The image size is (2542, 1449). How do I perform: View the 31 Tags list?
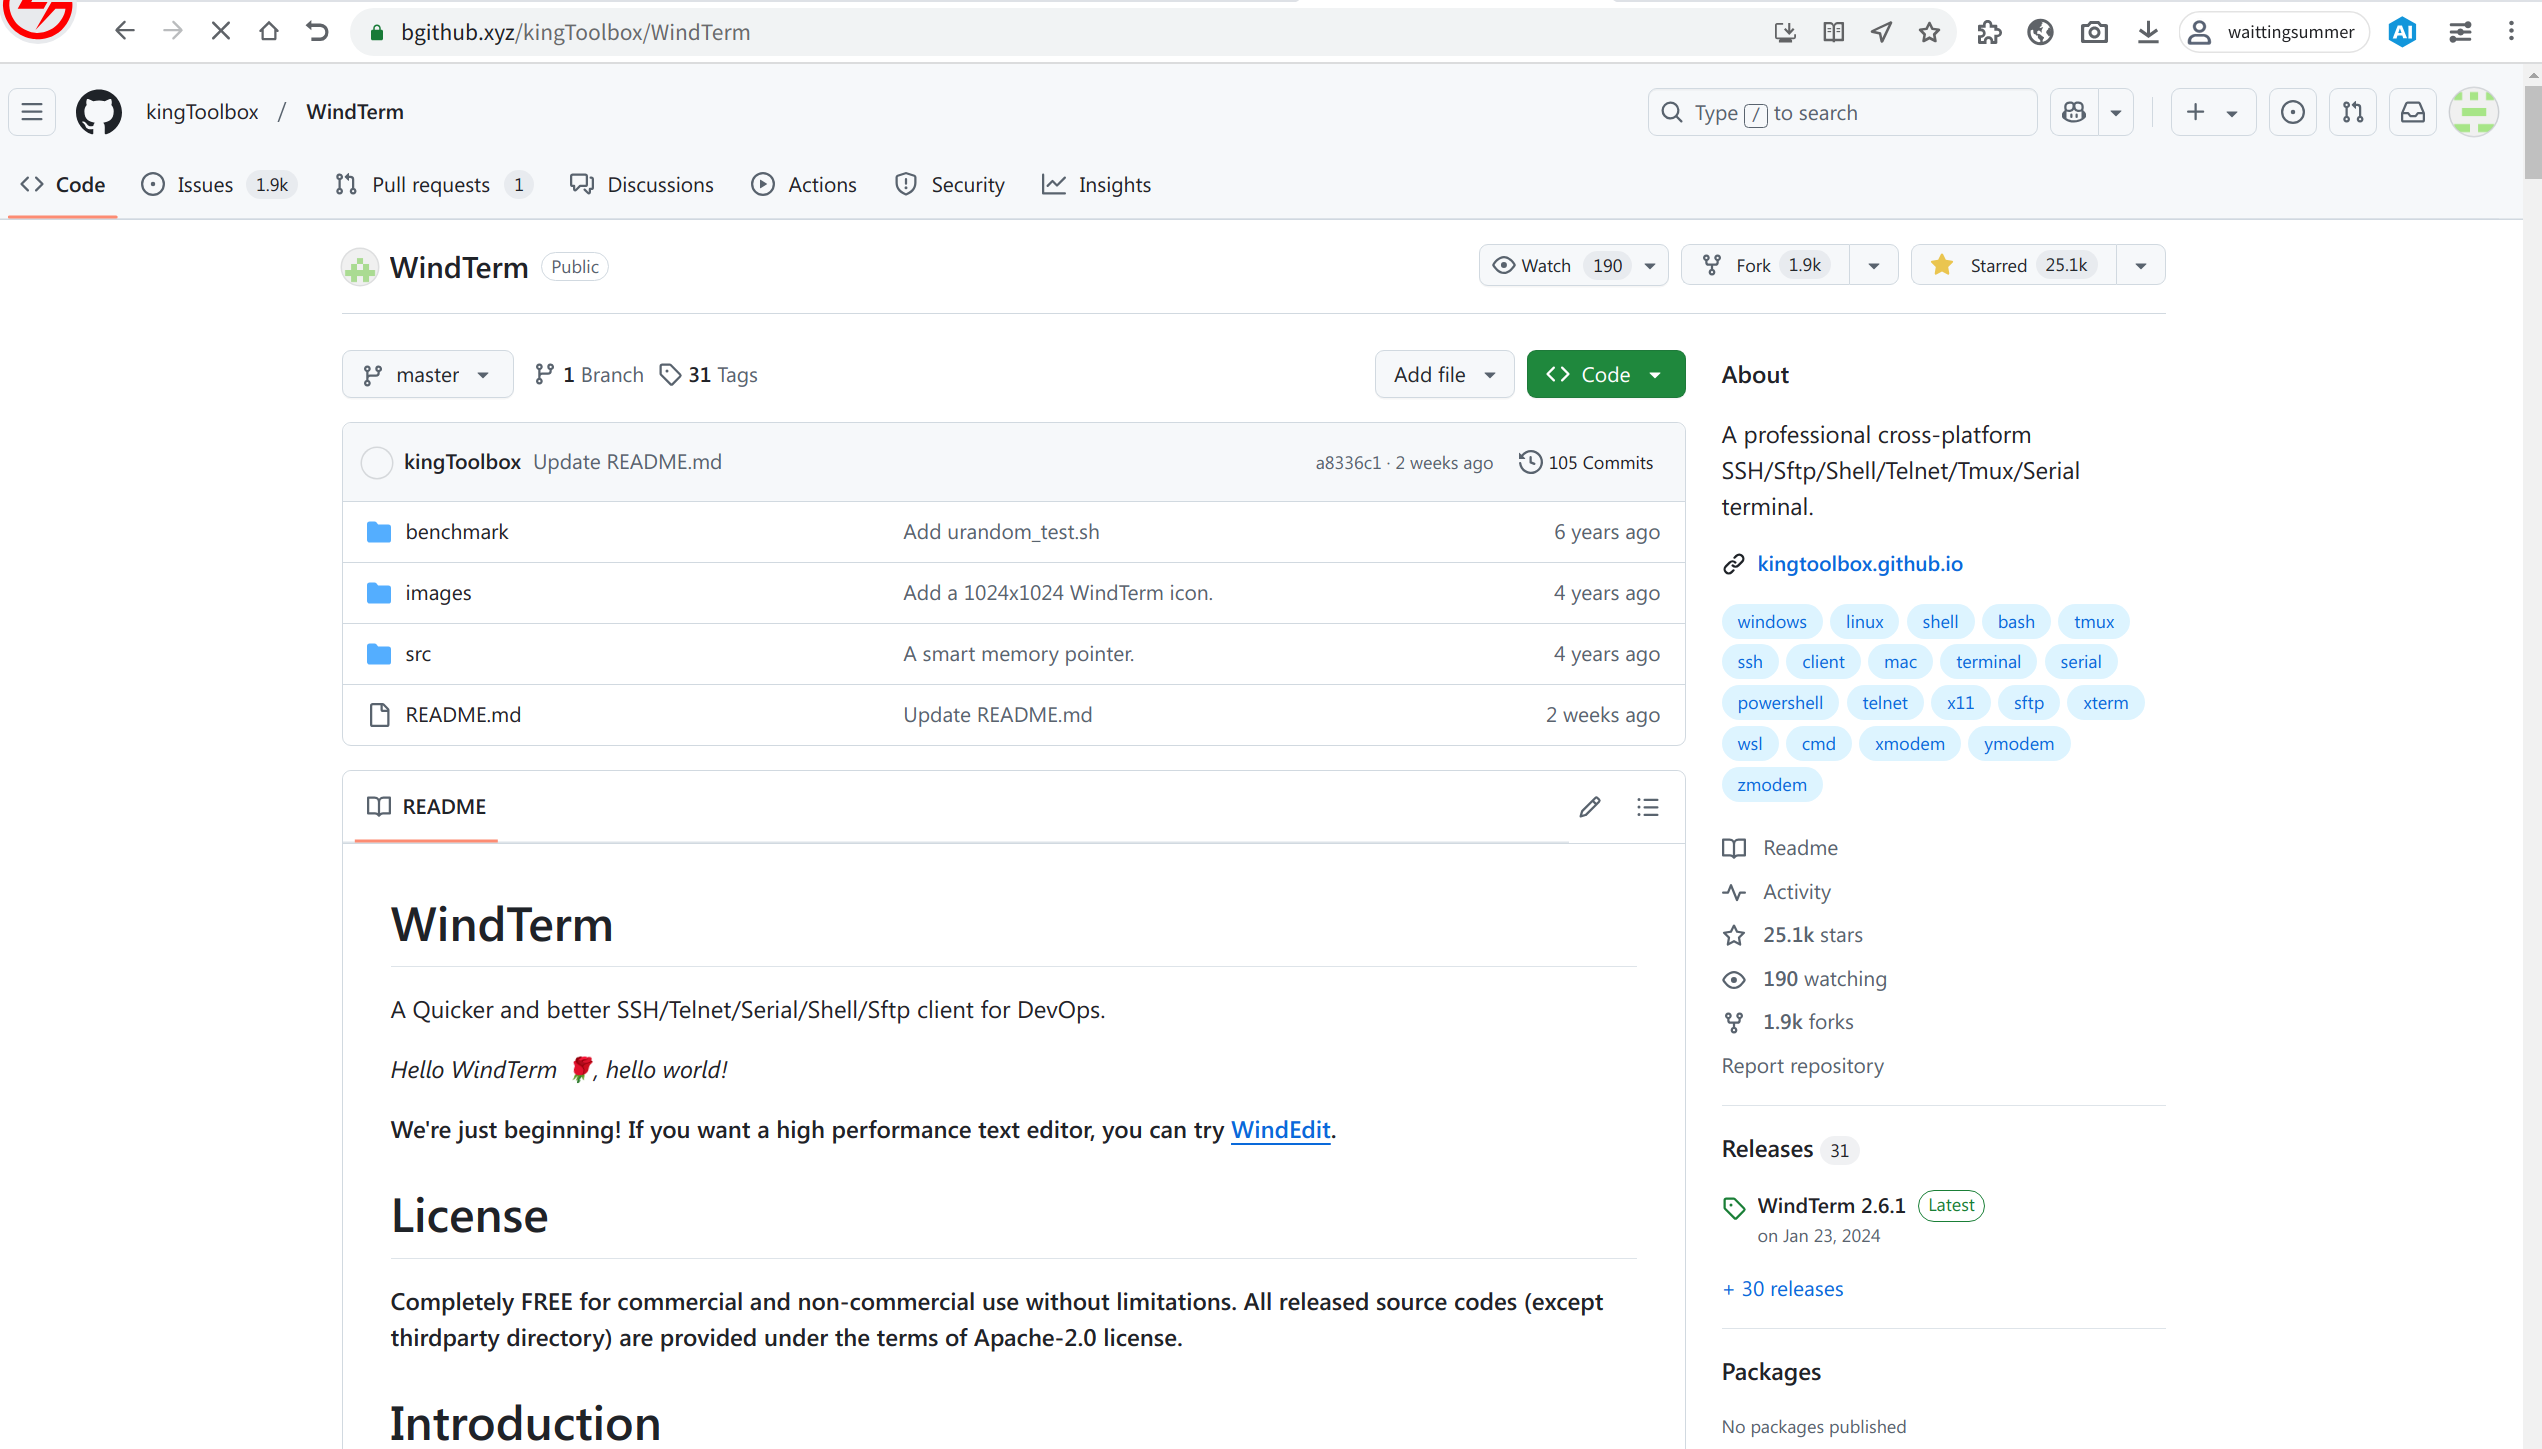(x=709, y=375)
